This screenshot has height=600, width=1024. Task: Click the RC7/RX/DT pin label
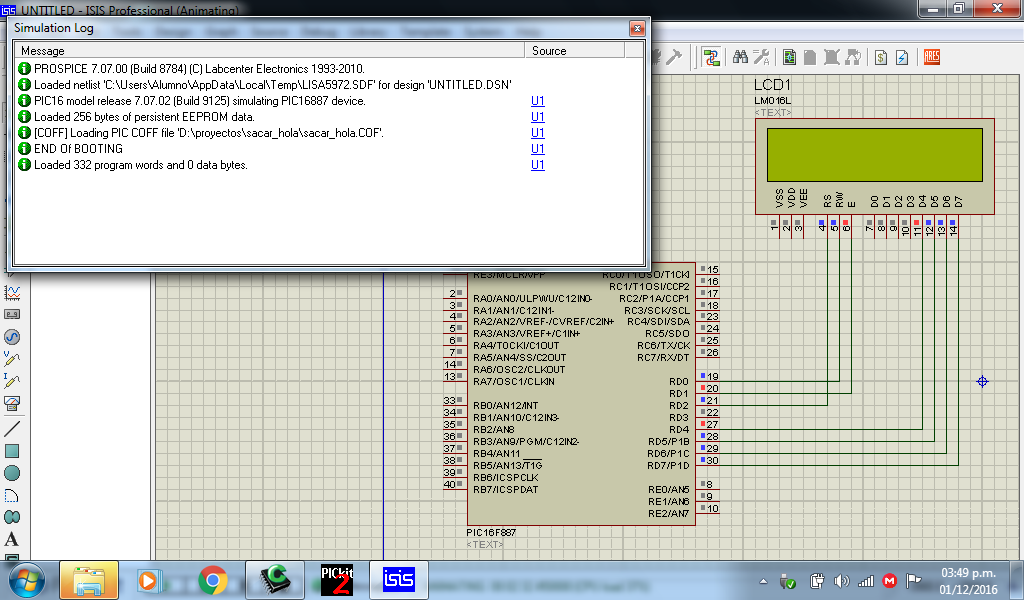(x=663, y=358)
